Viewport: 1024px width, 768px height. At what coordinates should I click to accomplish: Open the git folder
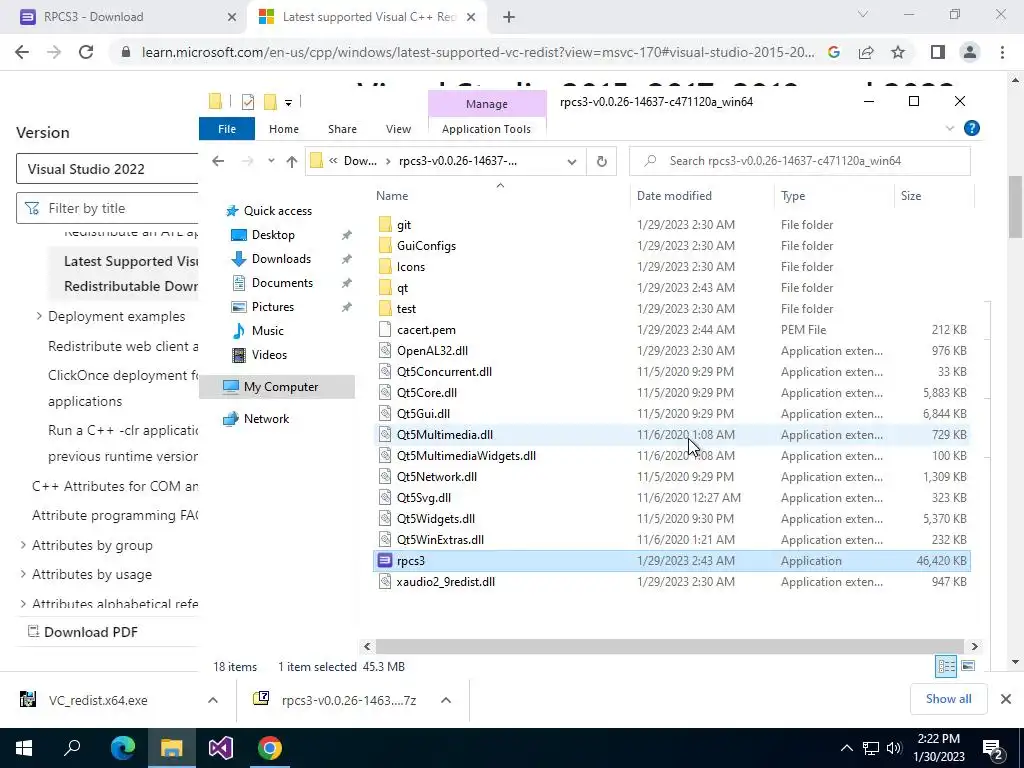(404, 225)
